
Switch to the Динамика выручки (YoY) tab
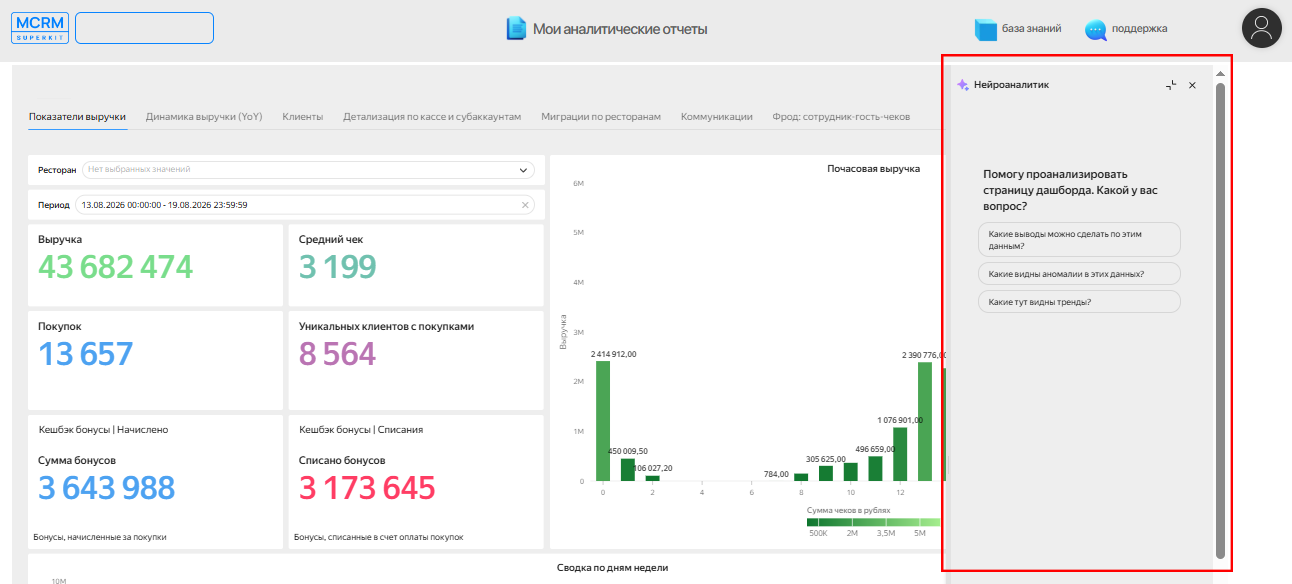coord(204,117)
